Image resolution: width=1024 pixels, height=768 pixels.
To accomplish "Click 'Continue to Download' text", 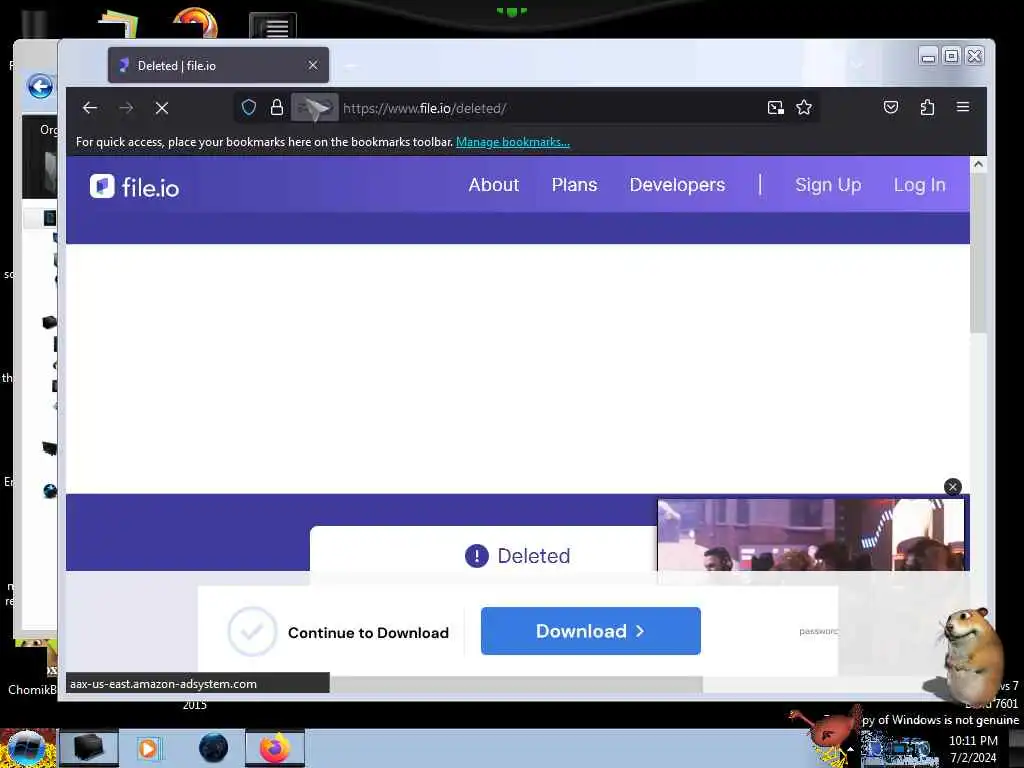I will pyautogui.click(x=368, y=633).
